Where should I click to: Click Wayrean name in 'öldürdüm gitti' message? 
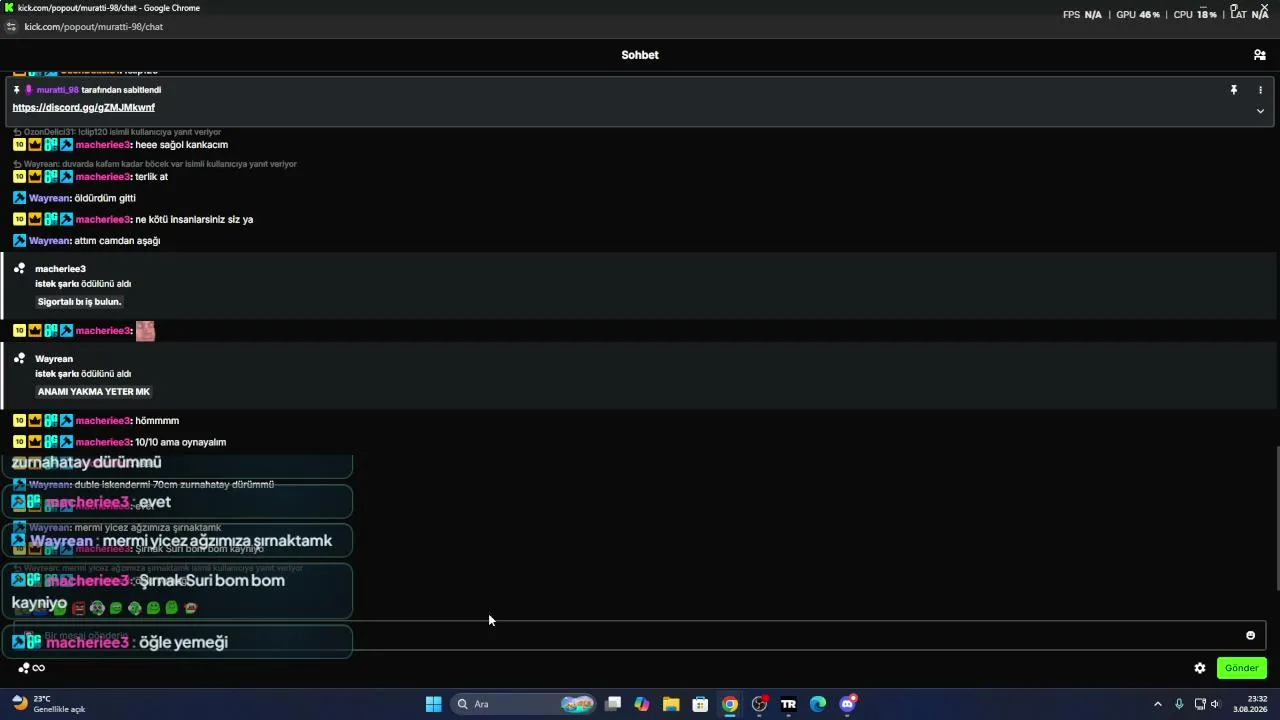49,198
